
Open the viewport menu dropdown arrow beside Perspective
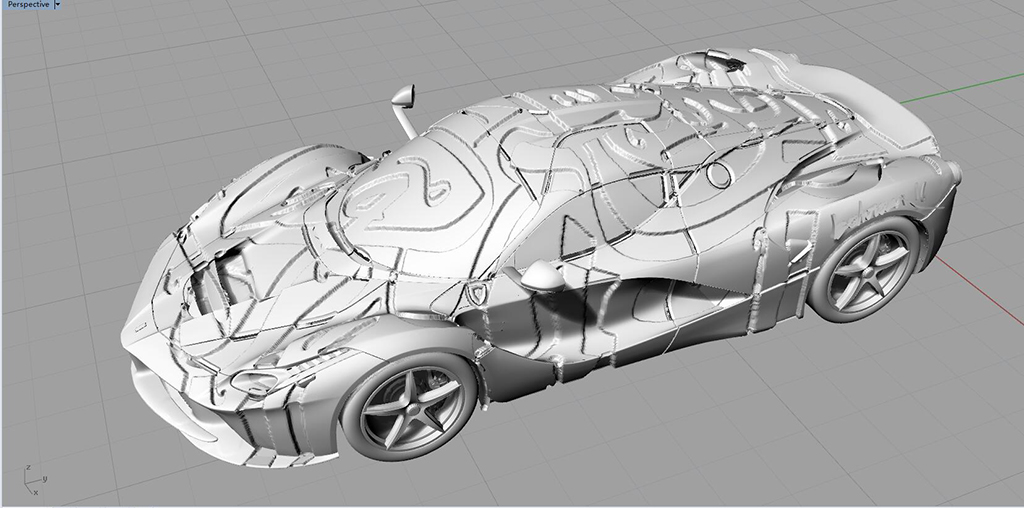coord(57,4)
